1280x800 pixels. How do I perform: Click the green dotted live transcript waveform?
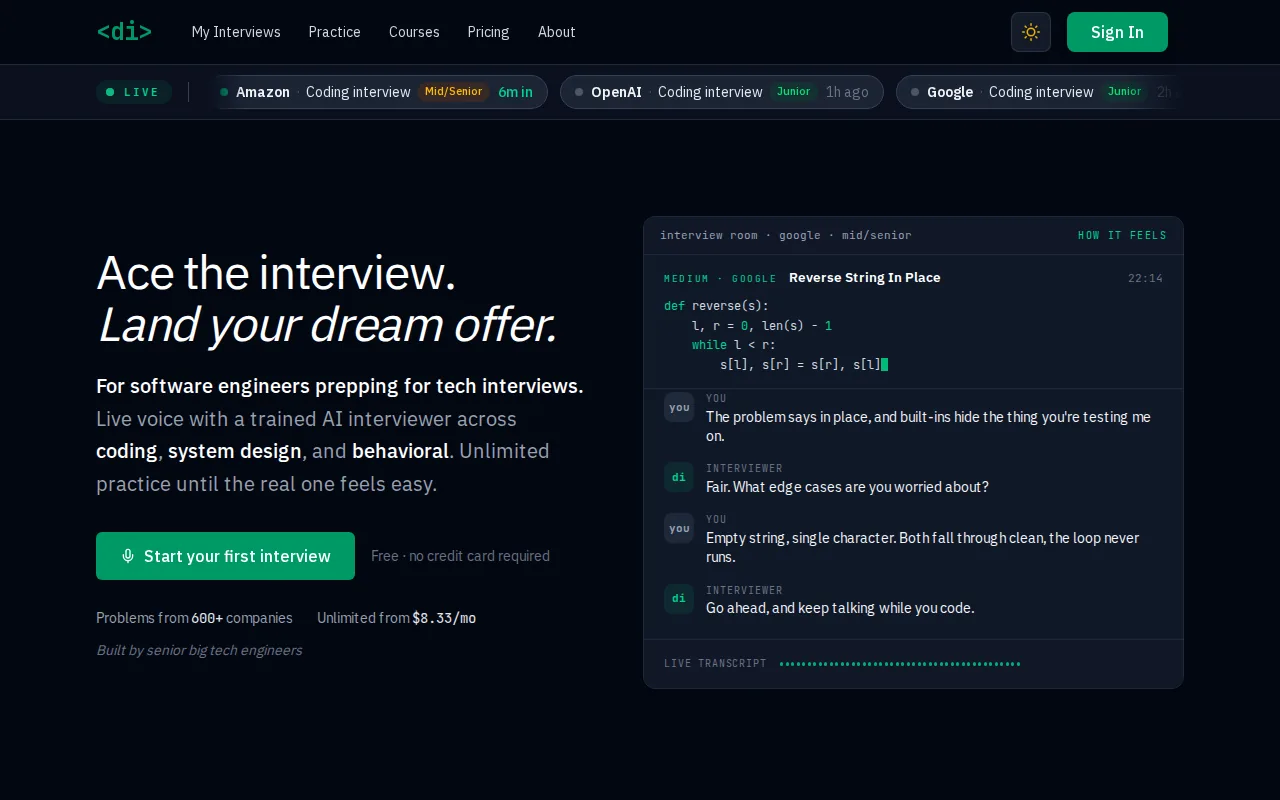click(x=900, y=664)
